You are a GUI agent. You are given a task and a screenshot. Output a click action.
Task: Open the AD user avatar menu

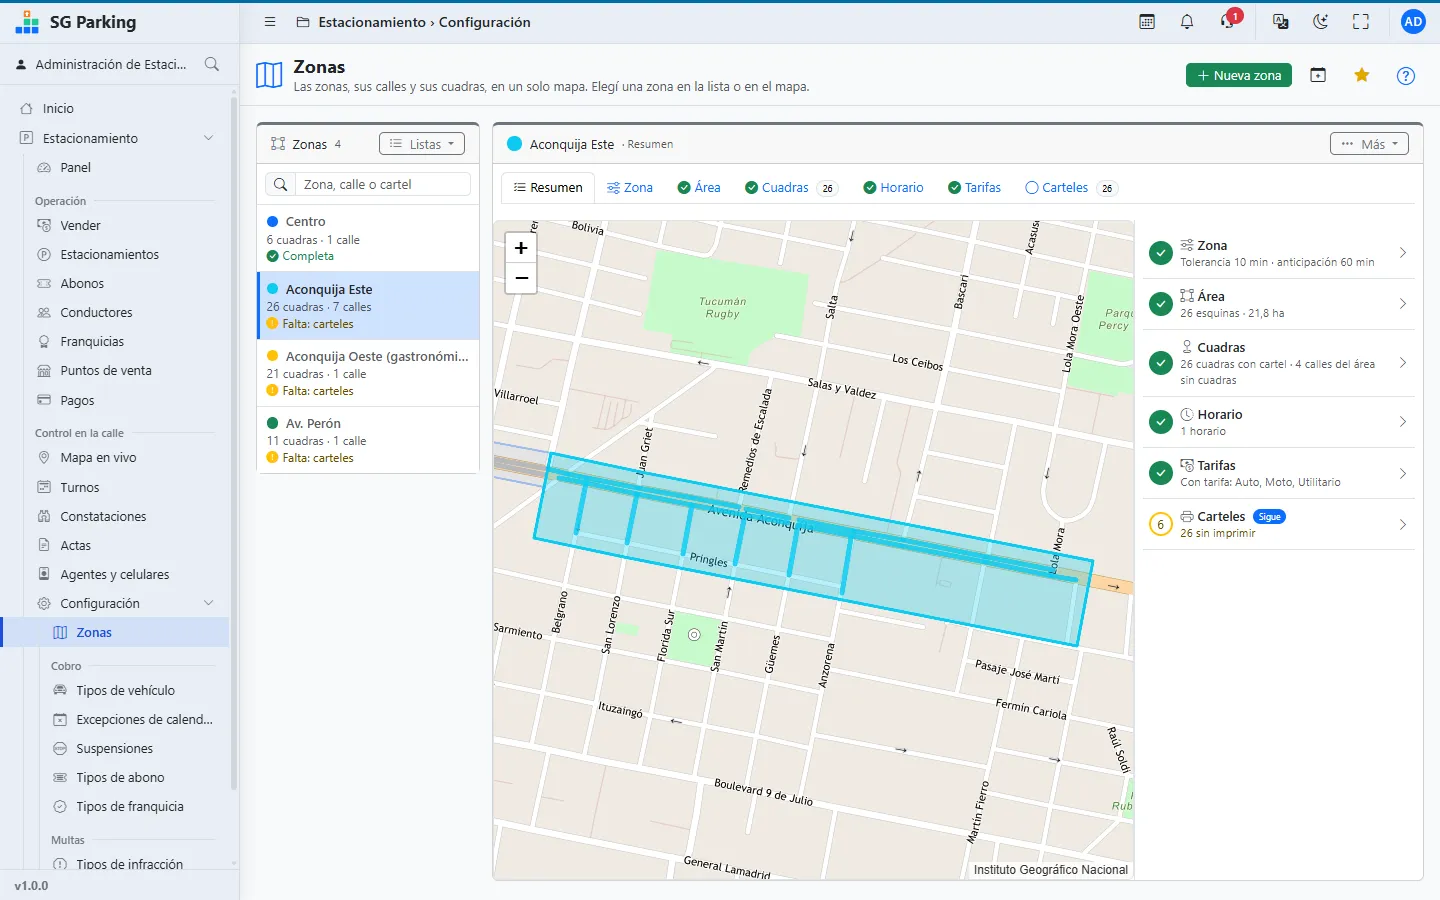click(1413, 22)
